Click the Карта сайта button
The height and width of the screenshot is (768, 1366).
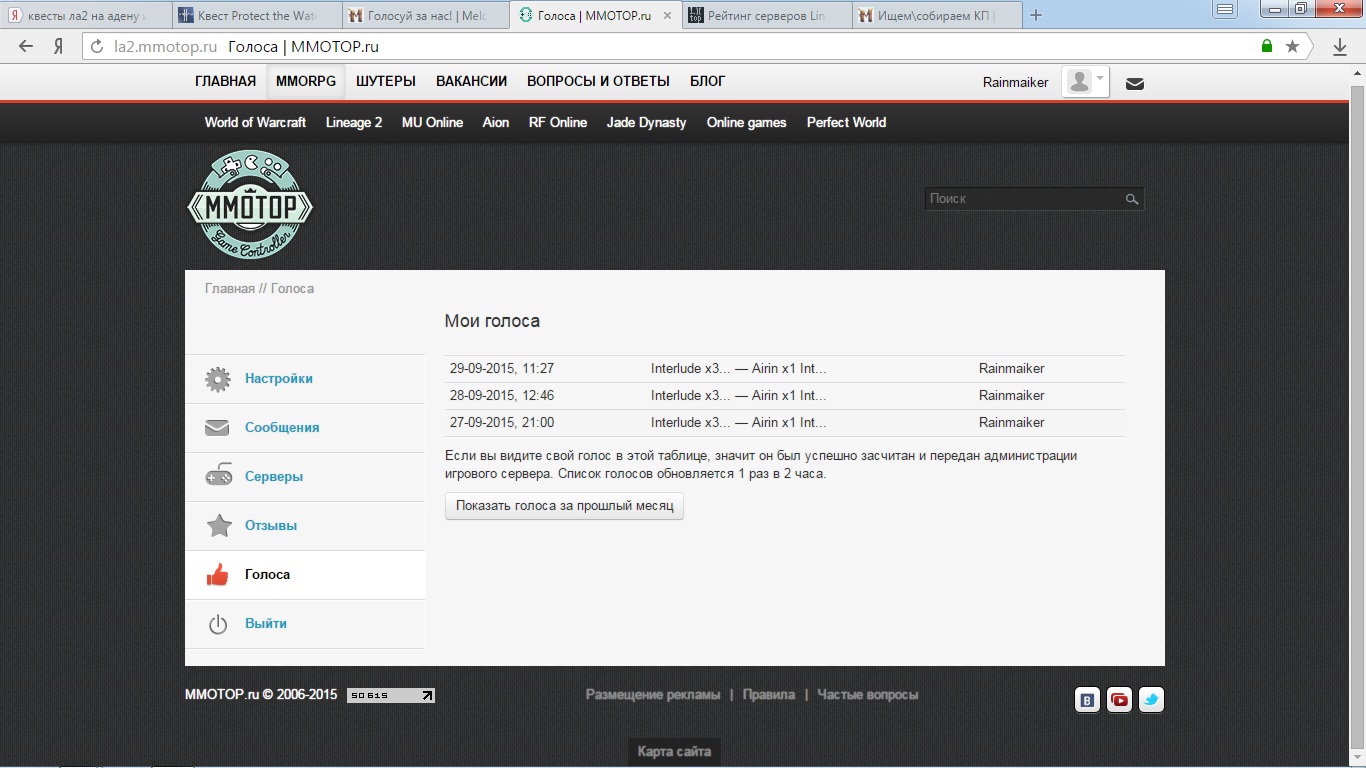tap(674, 752)
